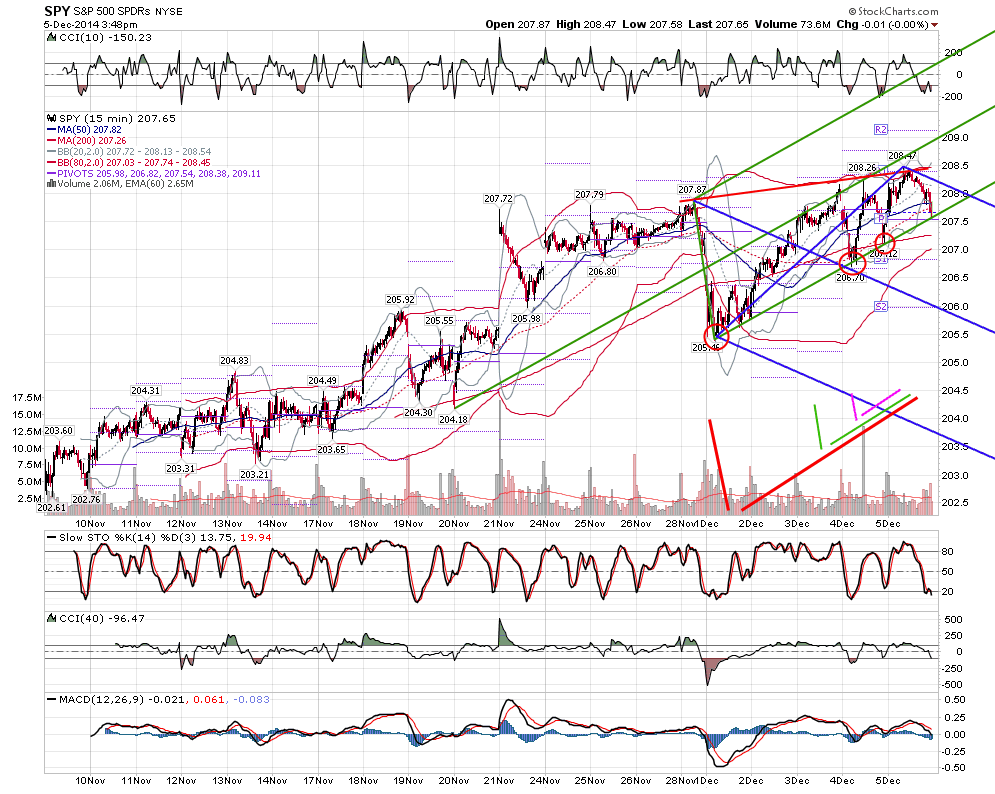Image resolution: width=995 pixels, height=794 pixels.
Task: Click the 208.26 price peak label
Action: (862, 168)
